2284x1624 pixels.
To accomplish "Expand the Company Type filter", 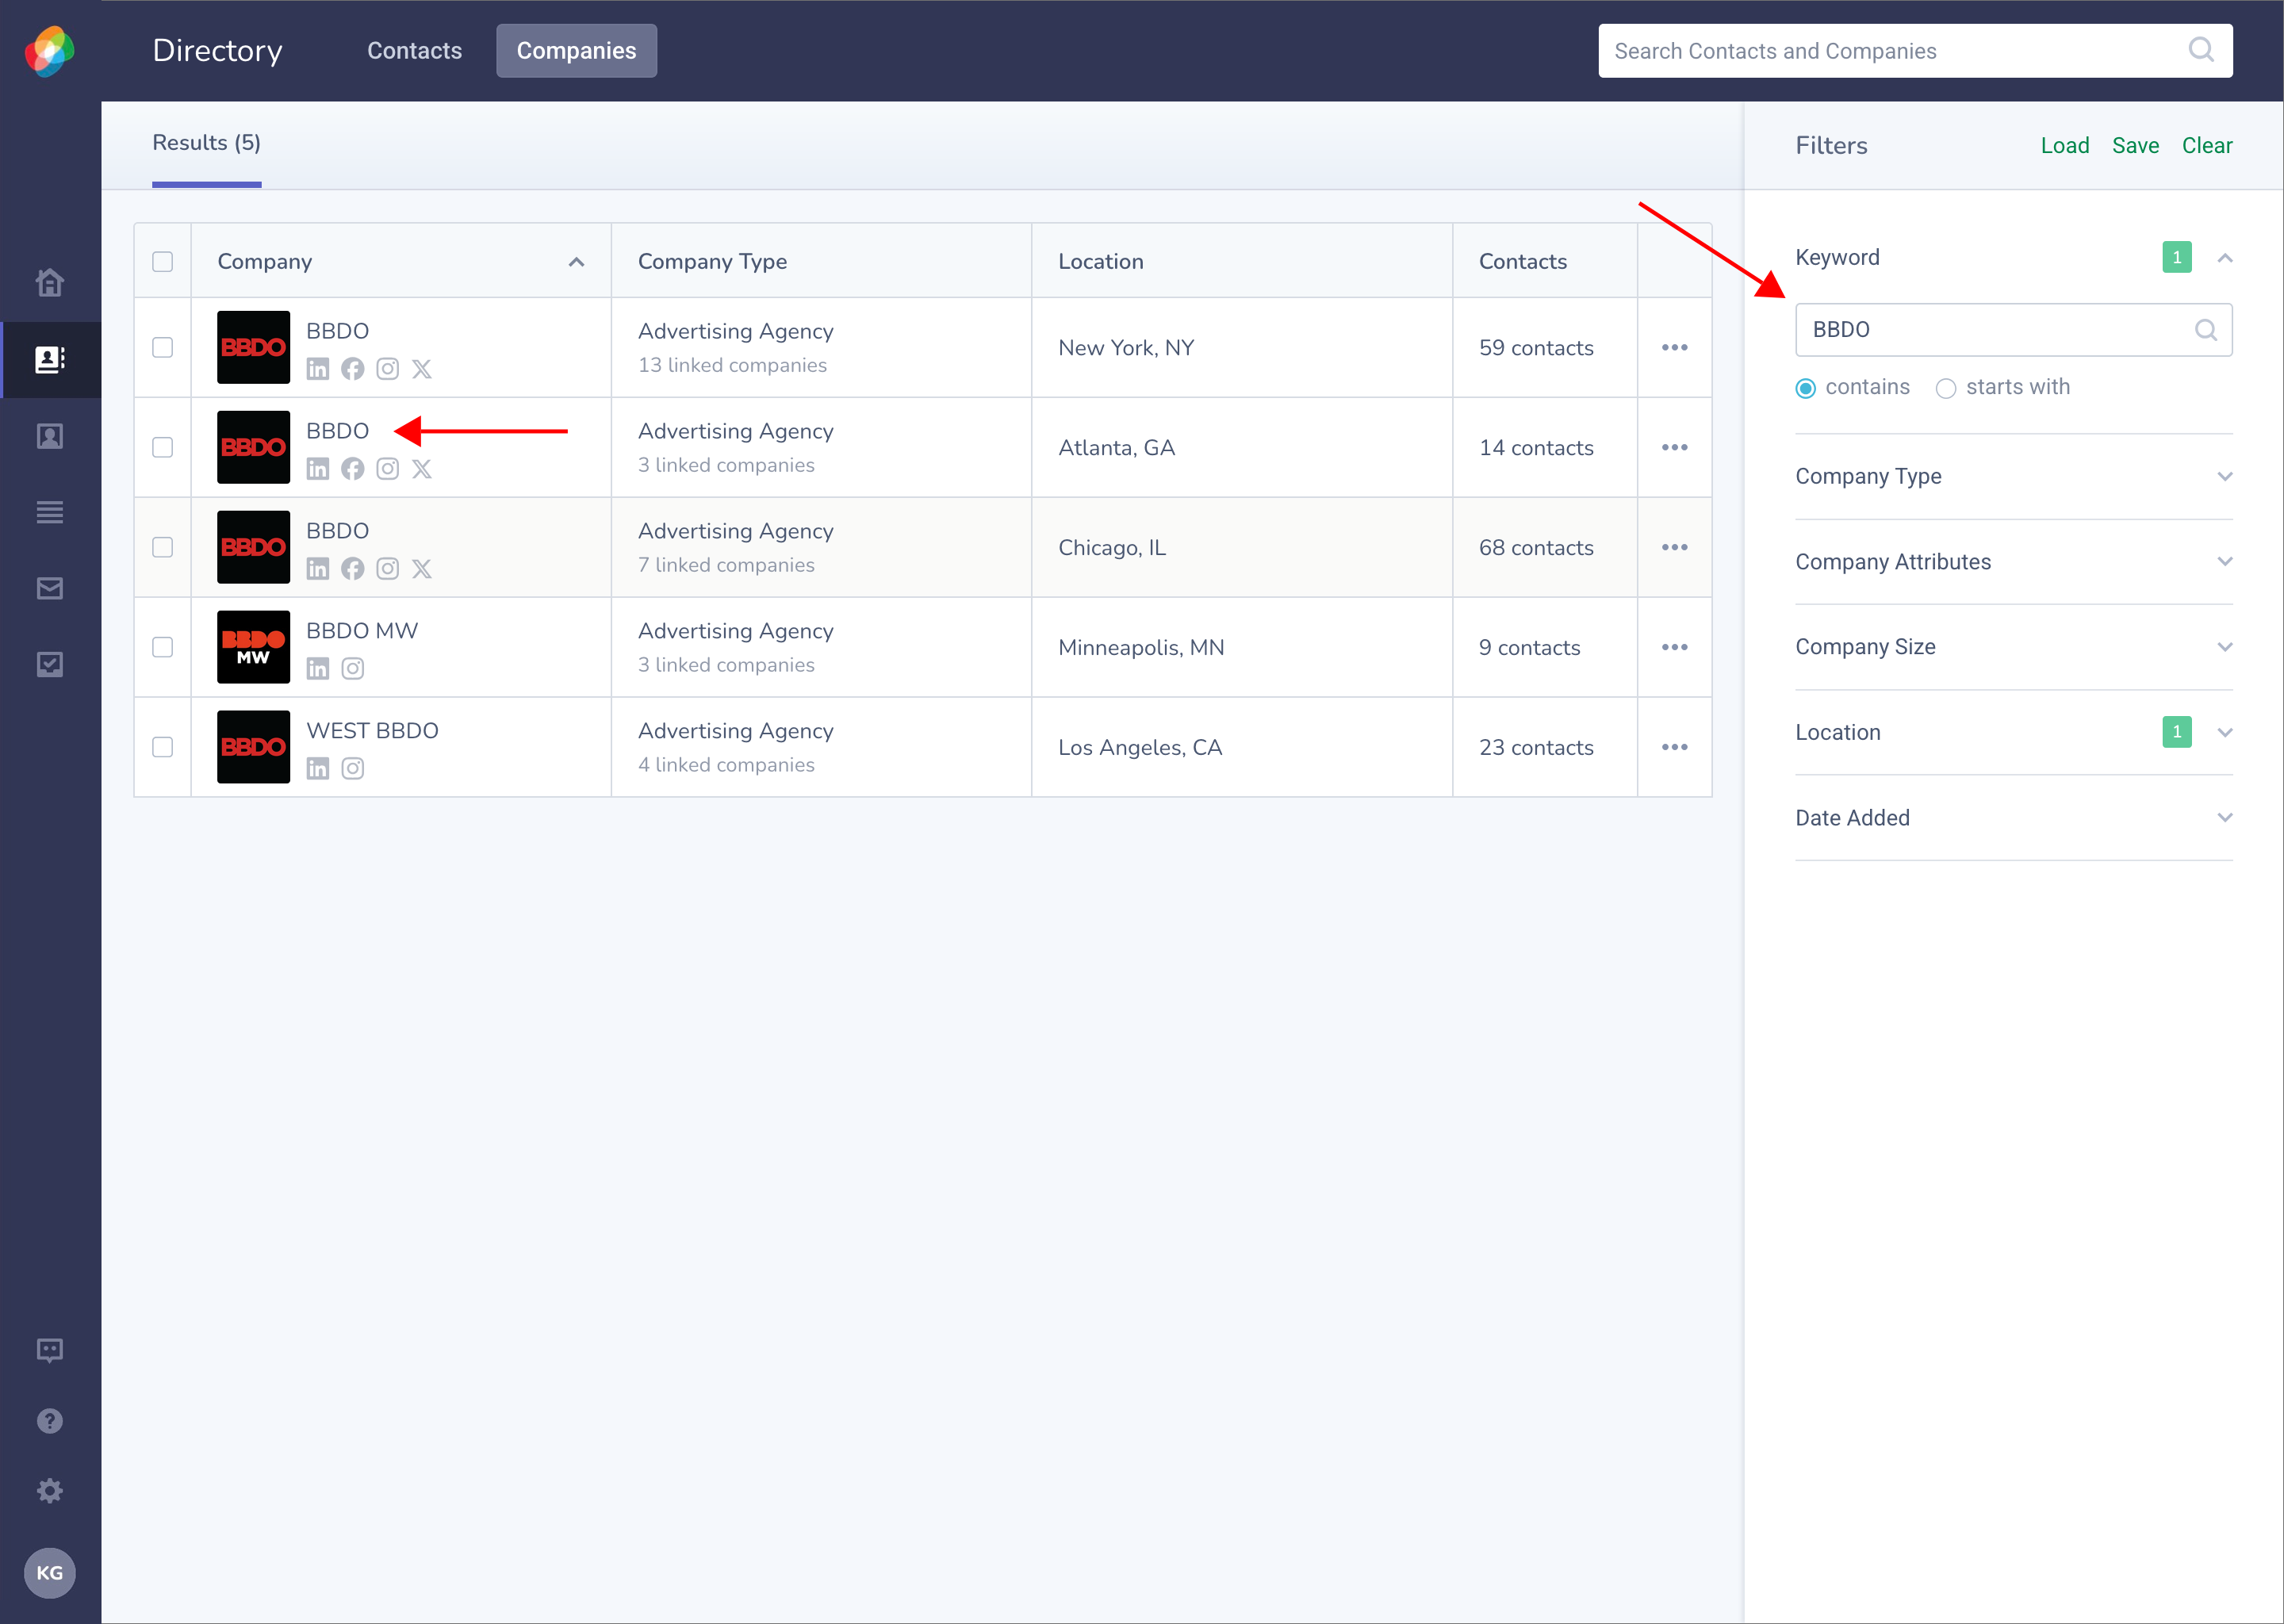I will (x=2225, y=477).
